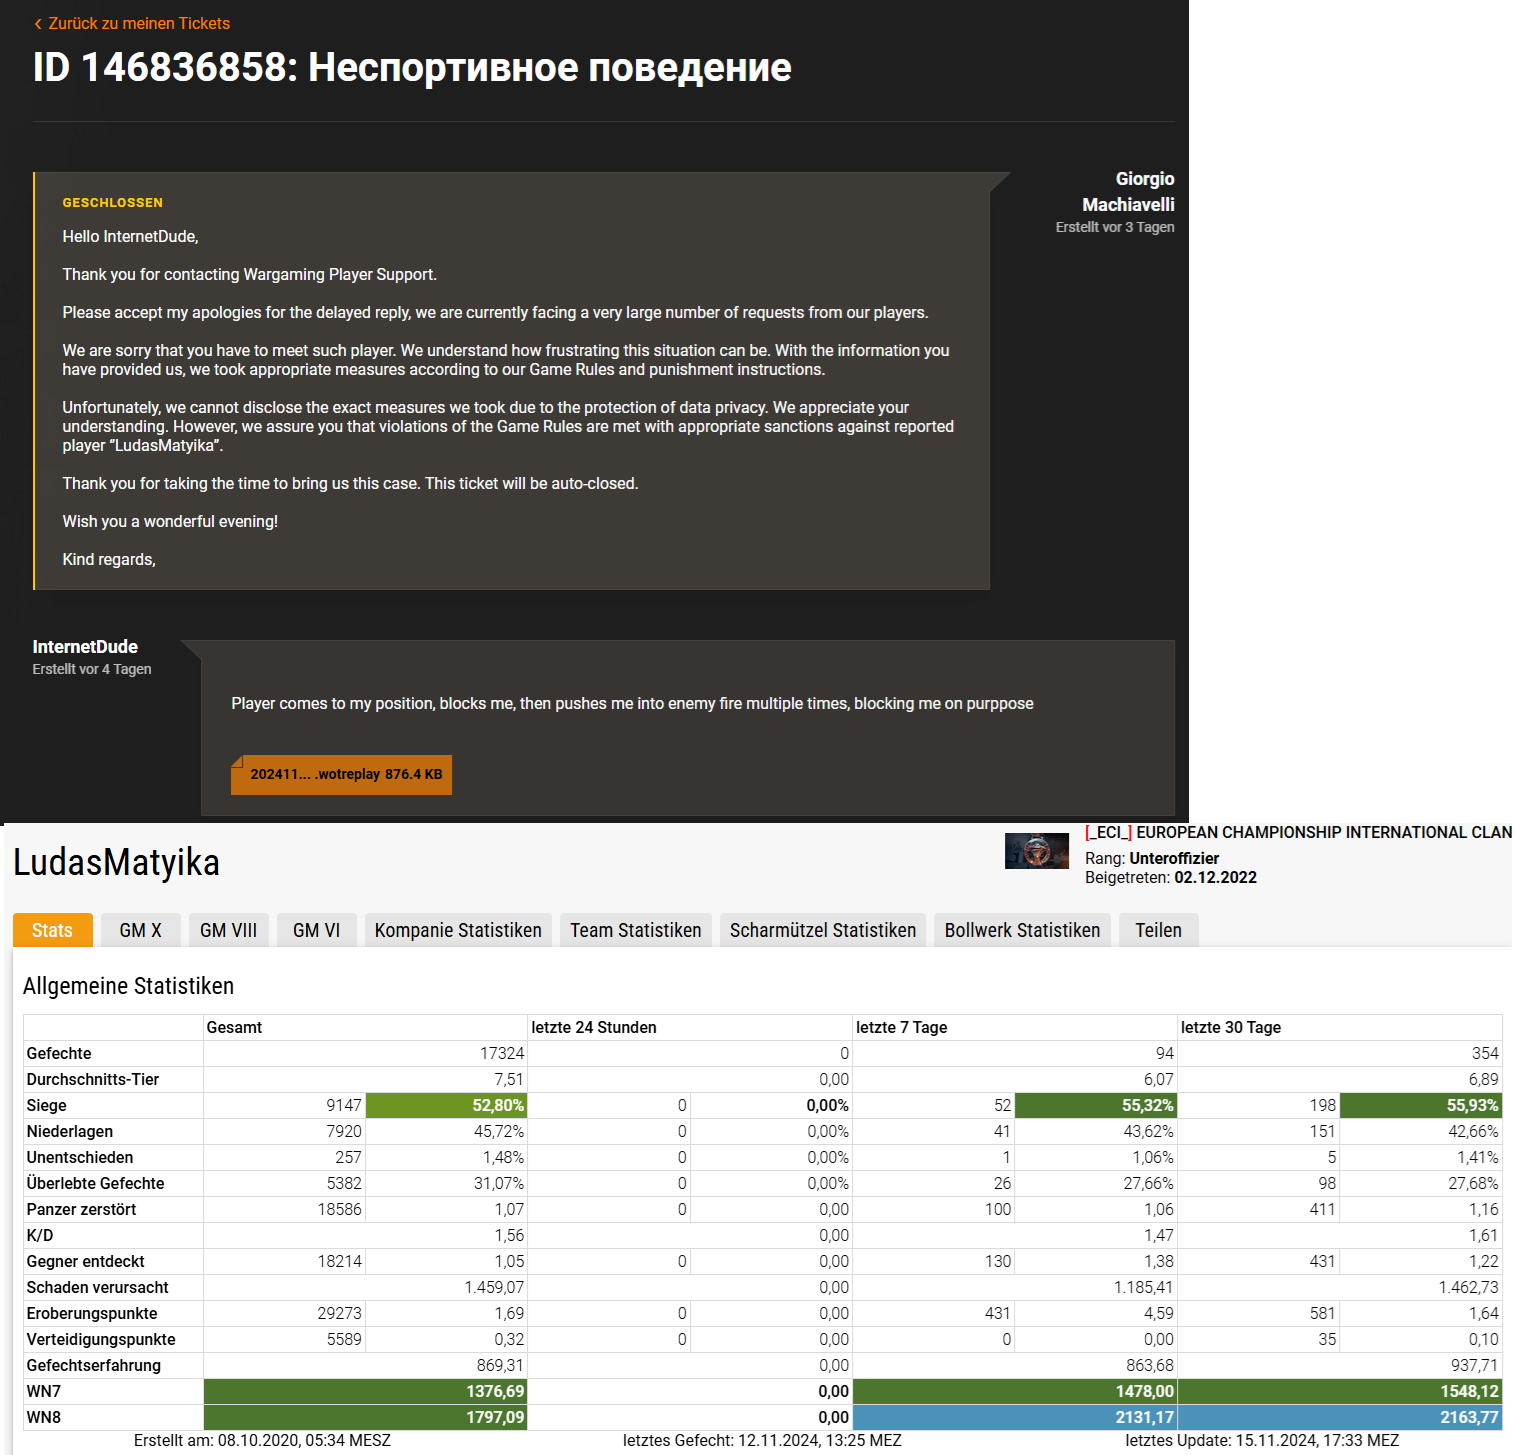Click the 'letzte 7 Tage' column header
Screen dimensions: 1515x1455
tap(901, 1027)
